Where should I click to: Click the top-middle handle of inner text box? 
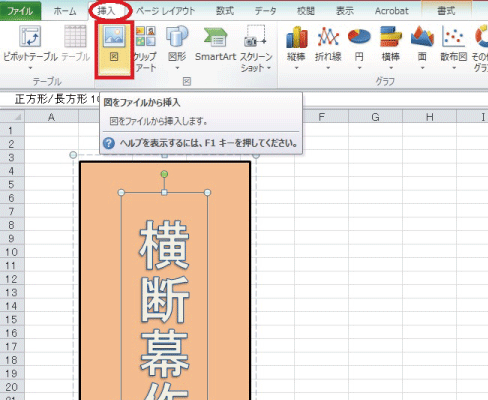[x=164, y=192]
